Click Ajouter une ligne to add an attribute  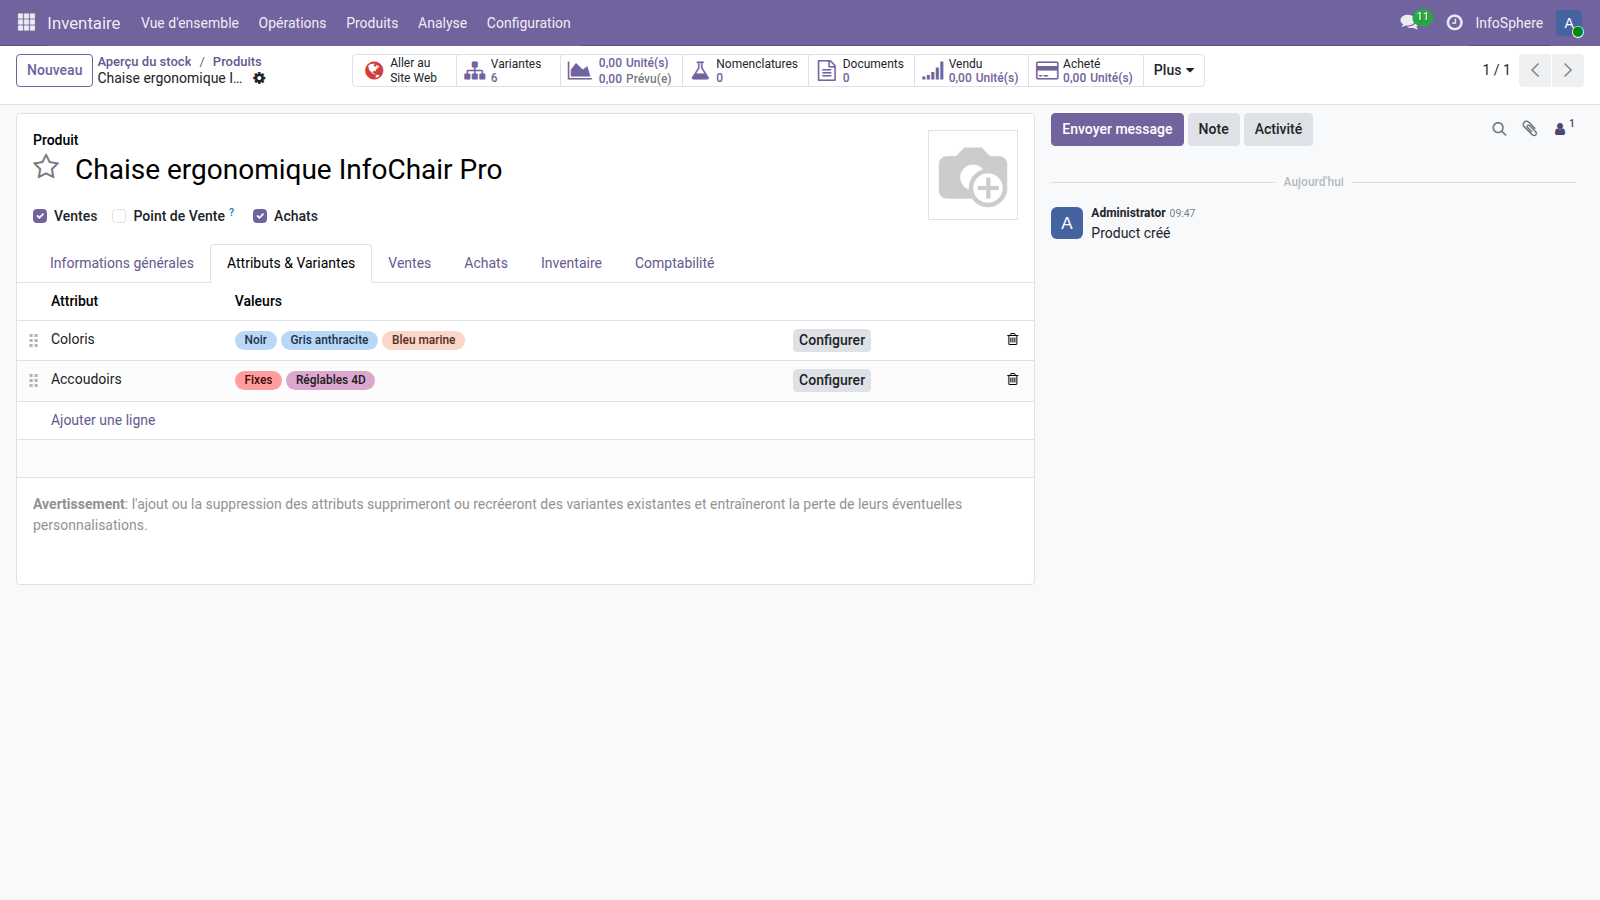103,420
